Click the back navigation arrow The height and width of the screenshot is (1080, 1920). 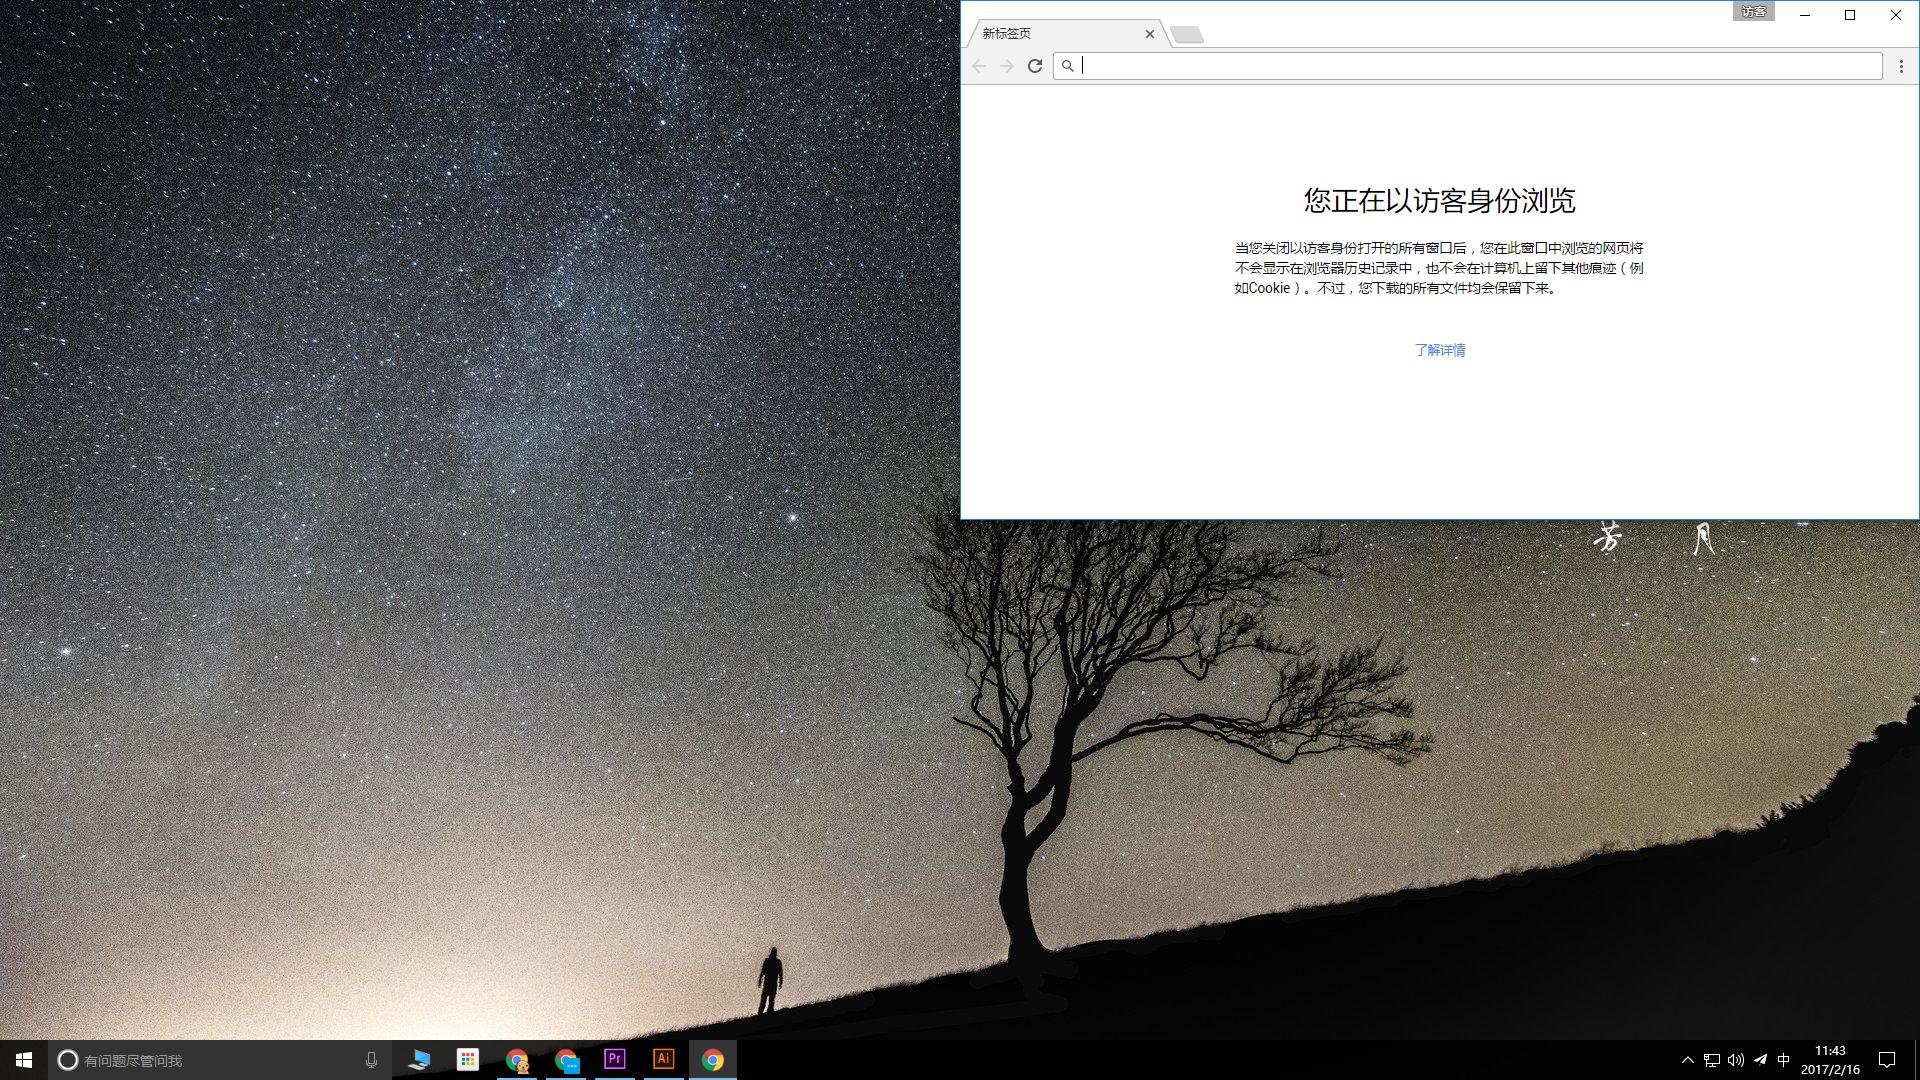[x=979, y=66]
